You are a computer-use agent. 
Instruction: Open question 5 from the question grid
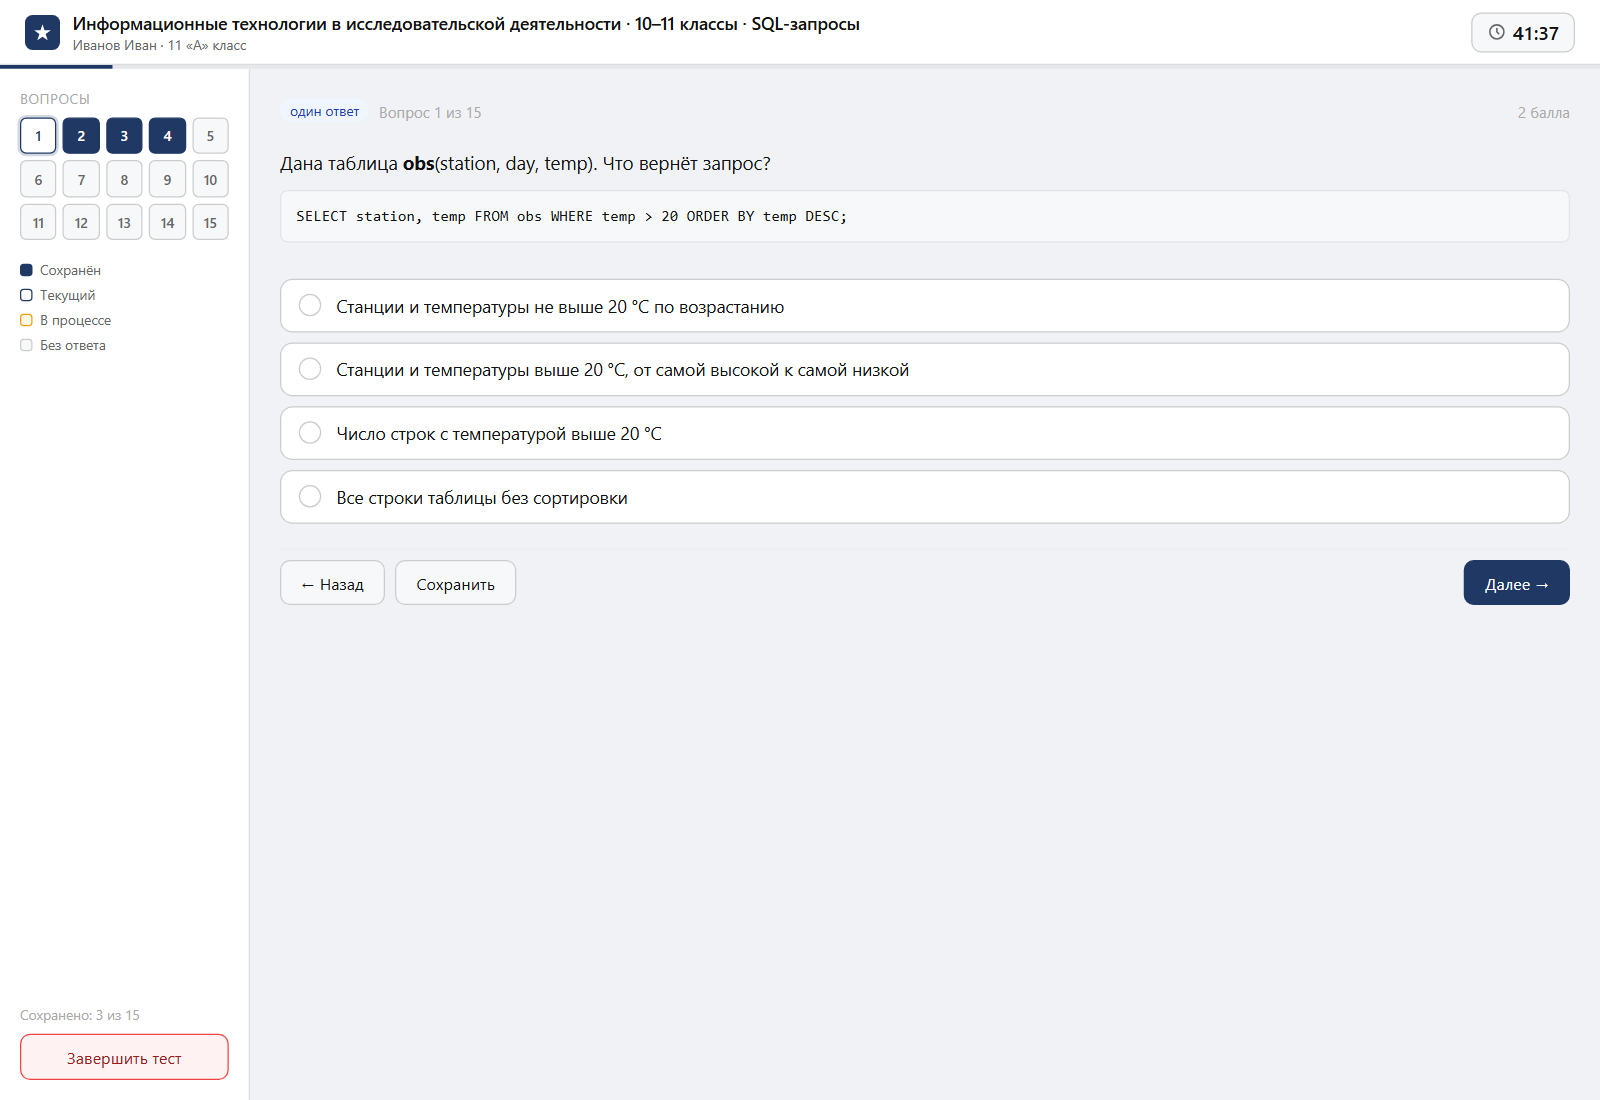(x=210, y=136)
